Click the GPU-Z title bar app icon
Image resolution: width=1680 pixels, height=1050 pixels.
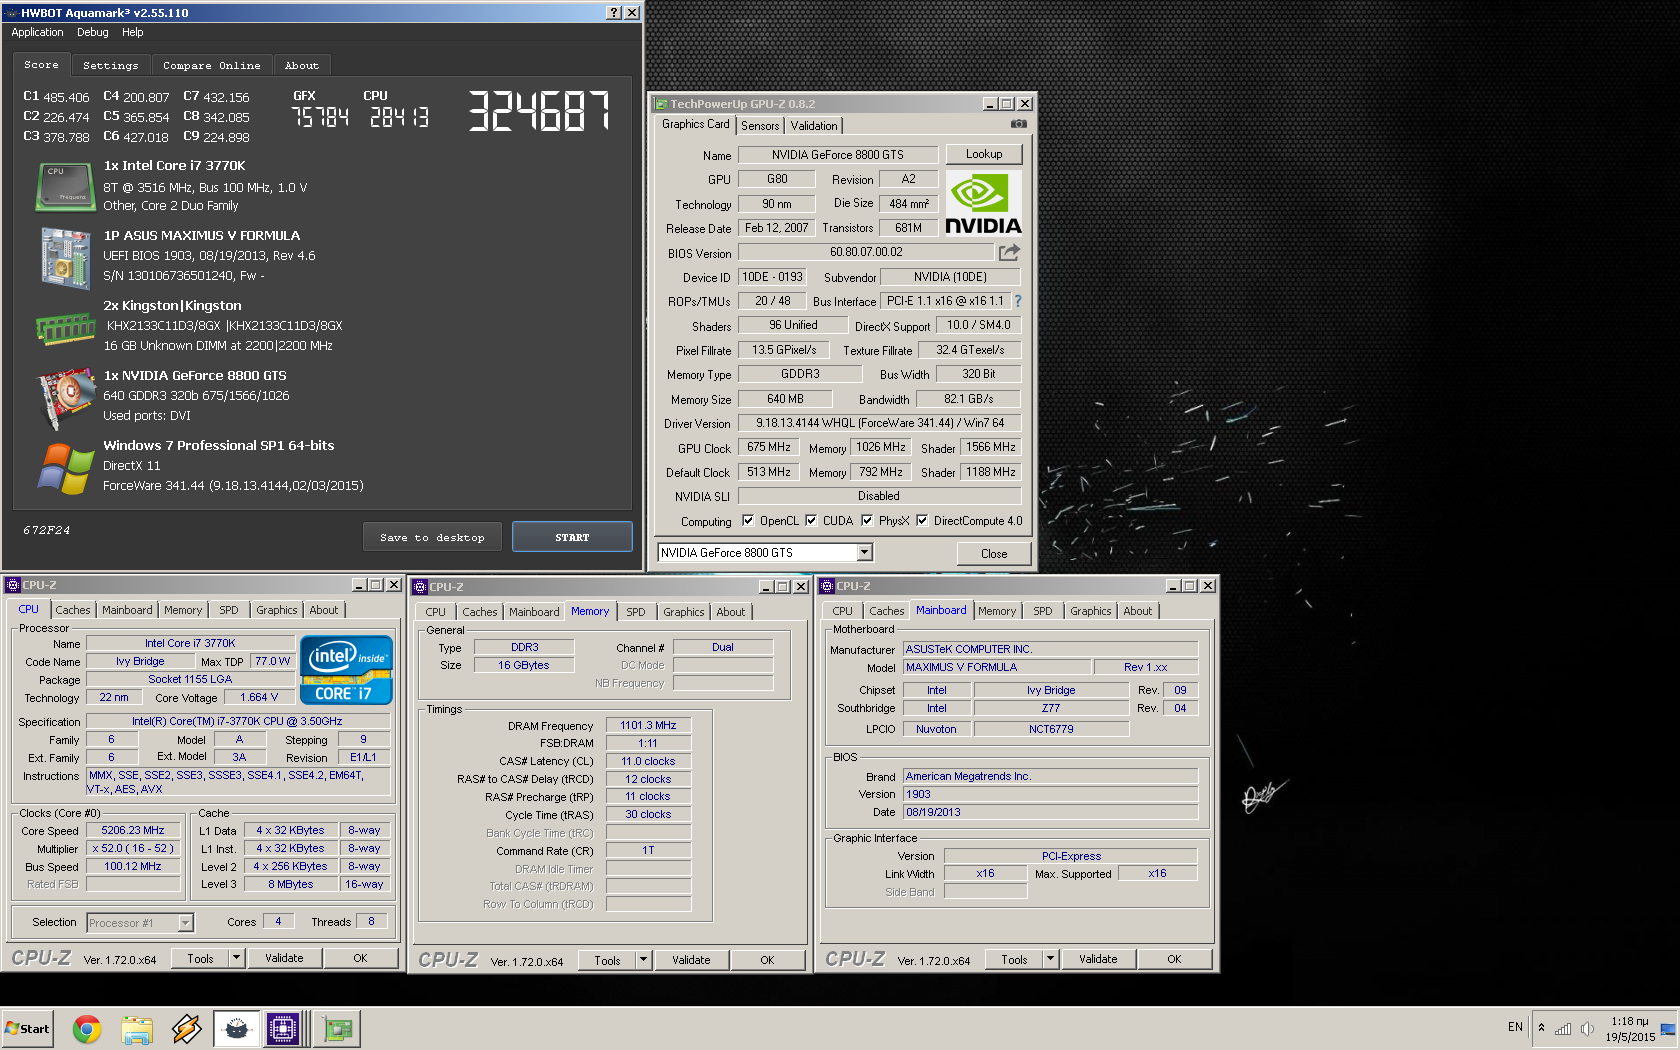(660, 104)
